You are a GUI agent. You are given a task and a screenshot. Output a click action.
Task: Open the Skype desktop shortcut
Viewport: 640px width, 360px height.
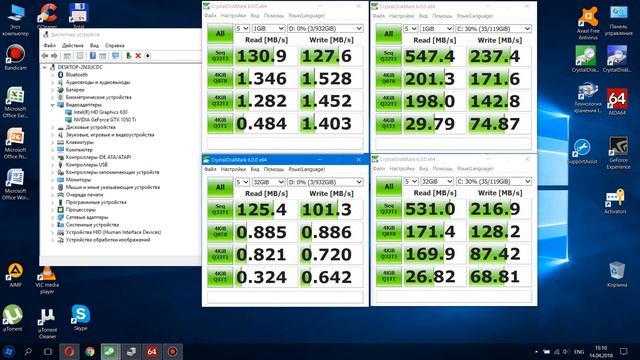tap(80, 318)
